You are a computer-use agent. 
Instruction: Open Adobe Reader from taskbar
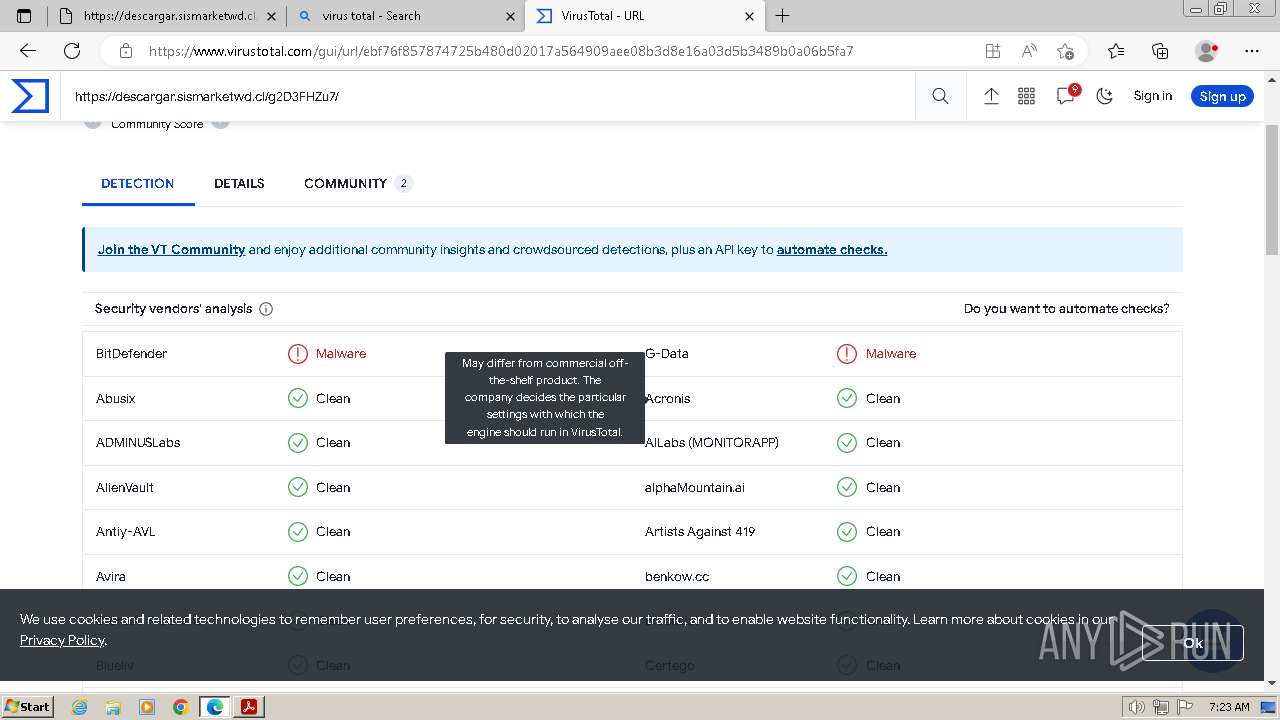[x=249, y=707]
